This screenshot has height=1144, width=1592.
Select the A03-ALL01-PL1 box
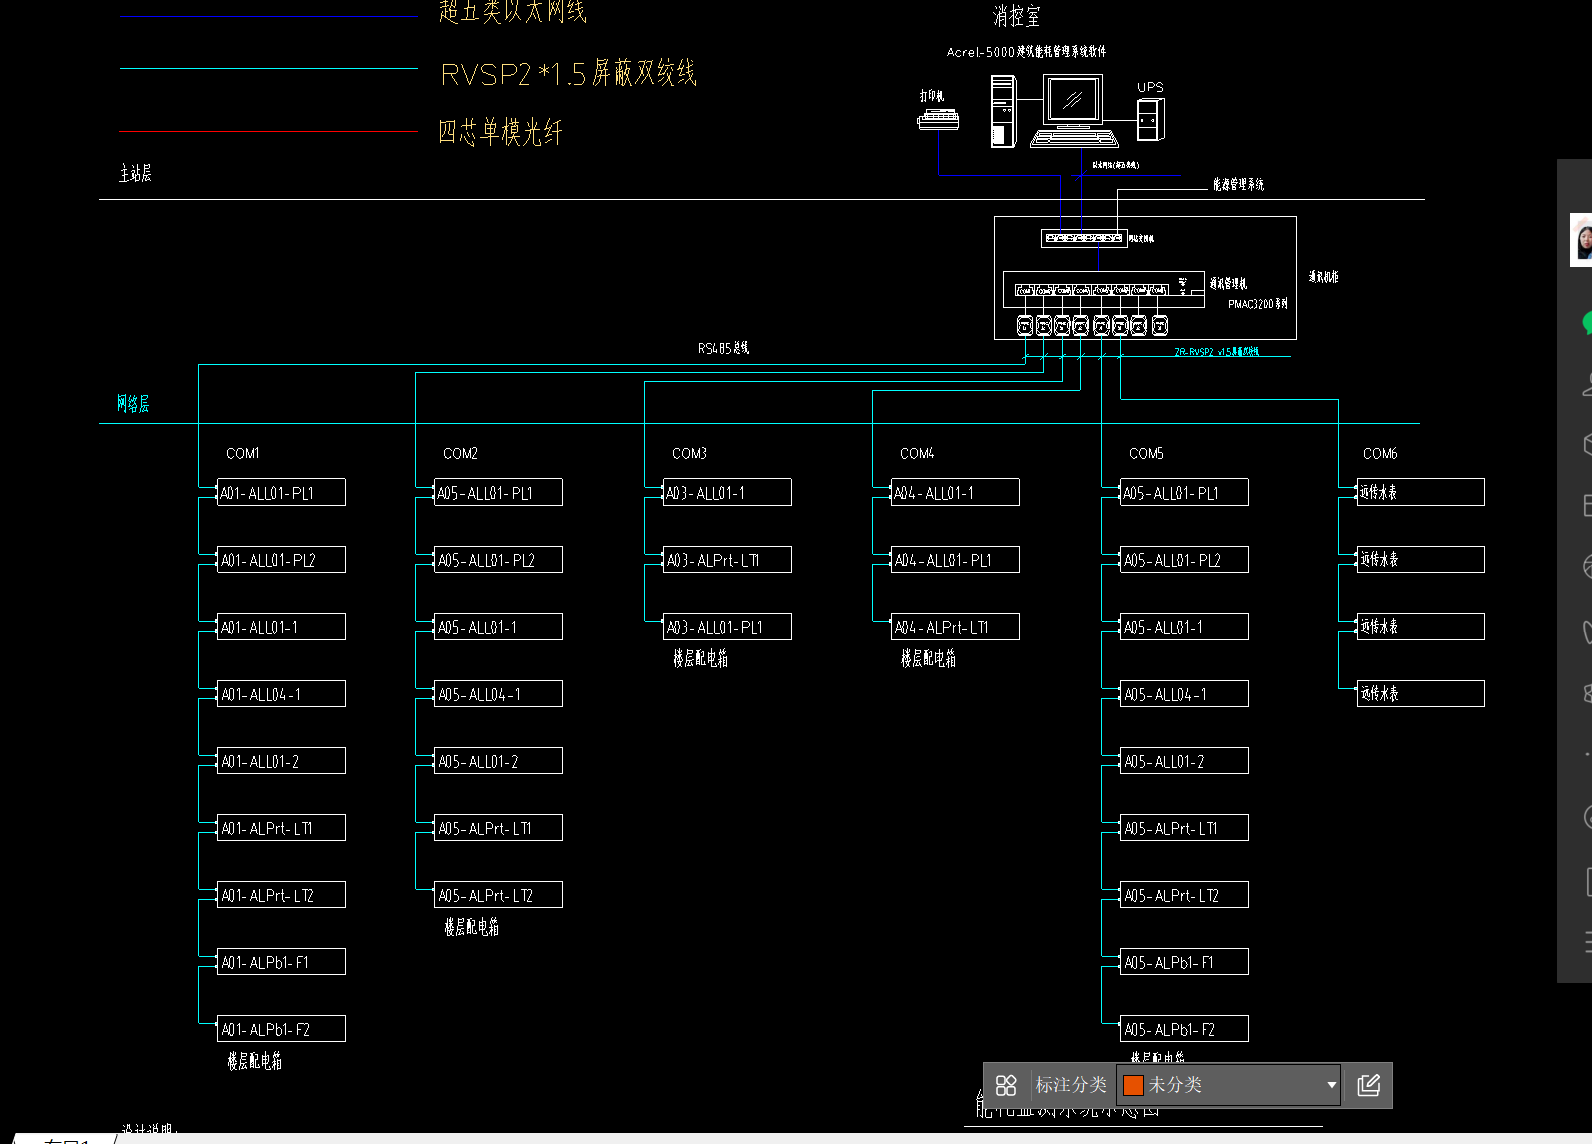pyautogui.click(x=727, y=626)
